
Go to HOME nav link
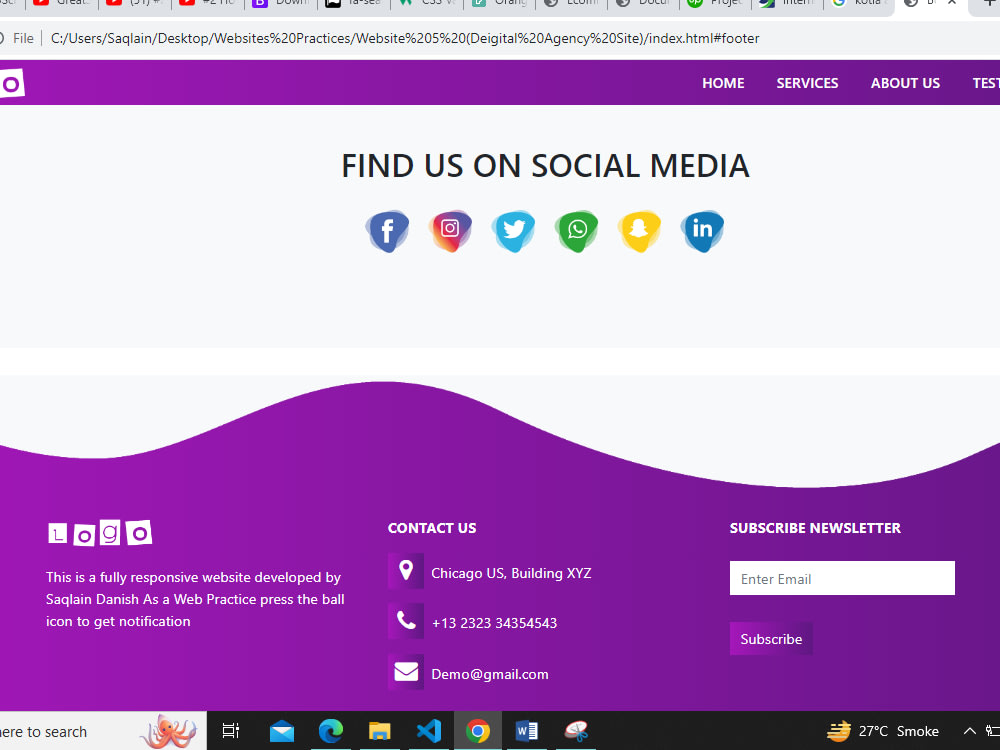(723, 83)
